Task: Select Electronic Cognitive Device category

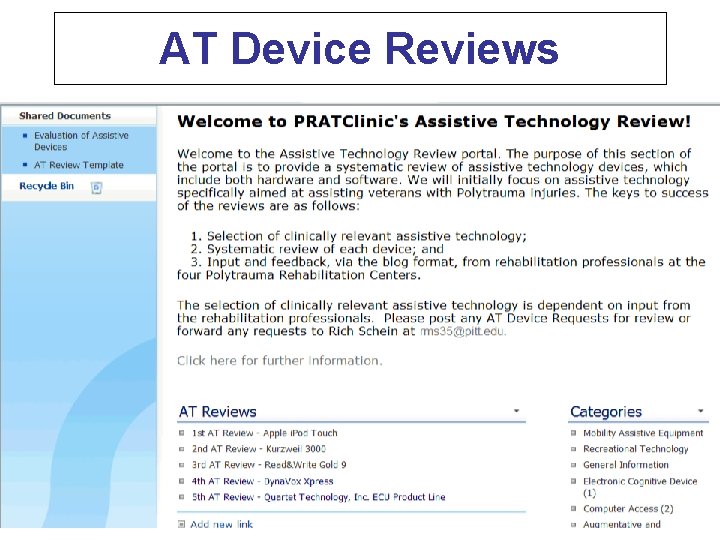Action: pyautogui.click(x=640, y=487)
